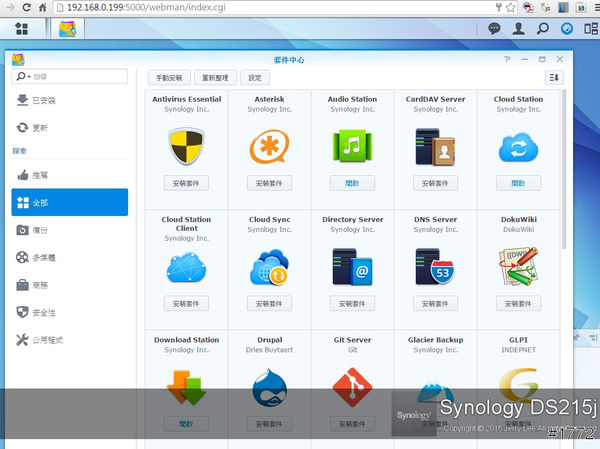Open the DSM search magnifier icon
The height and width of the screenshot is (449, 600).
[x=543, y=28]
